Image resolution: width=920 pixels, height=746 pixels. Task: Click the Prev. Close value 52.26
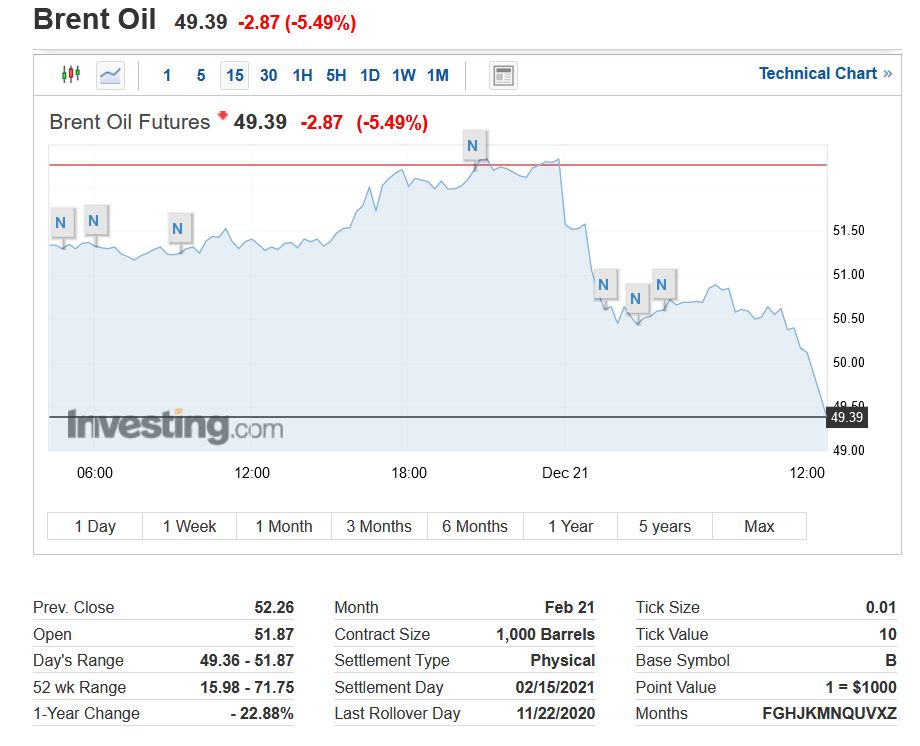(274, 607)
